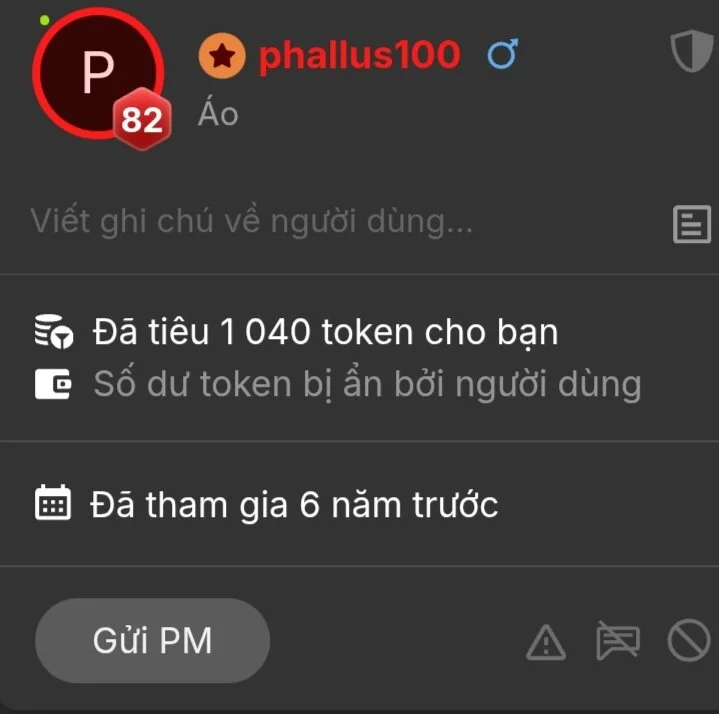The height and width of the screenshot is (714, 719).
Task: Click the calendar join date icon
Action: 53,502
